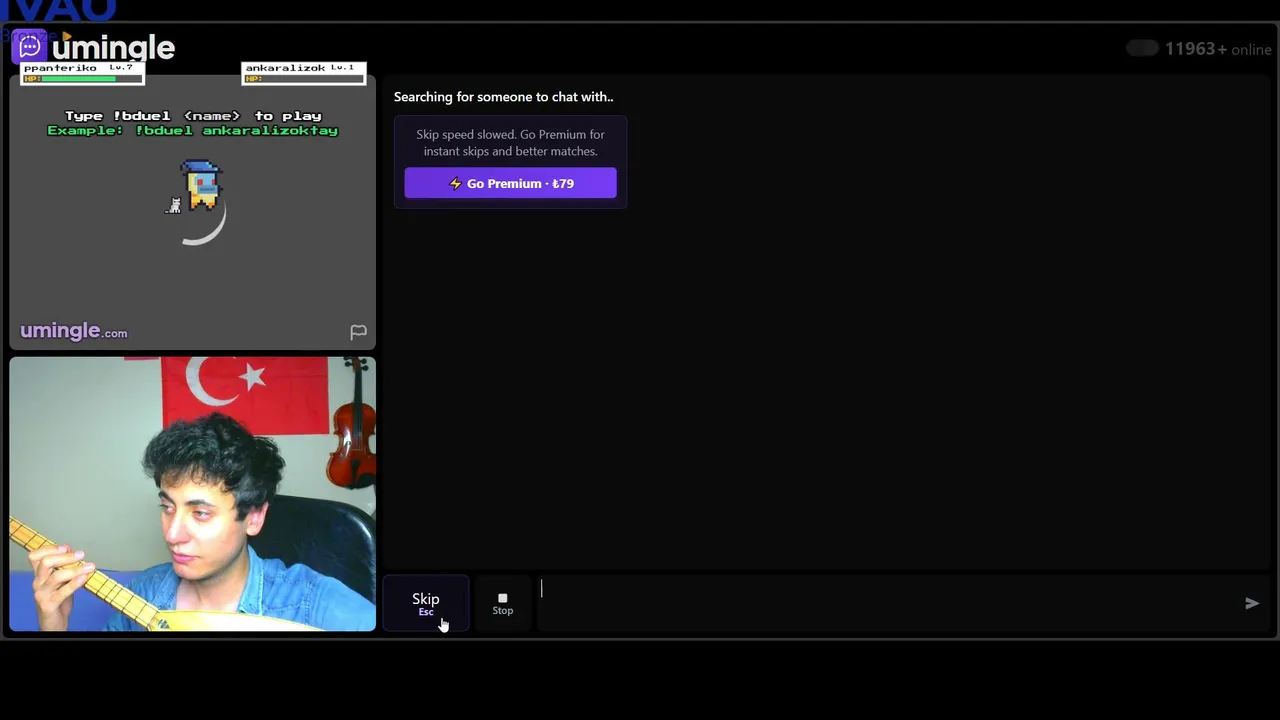Click the "Searching for someone to chat with.." status
The image size is (1280, 720).
[x=504, y=97]
